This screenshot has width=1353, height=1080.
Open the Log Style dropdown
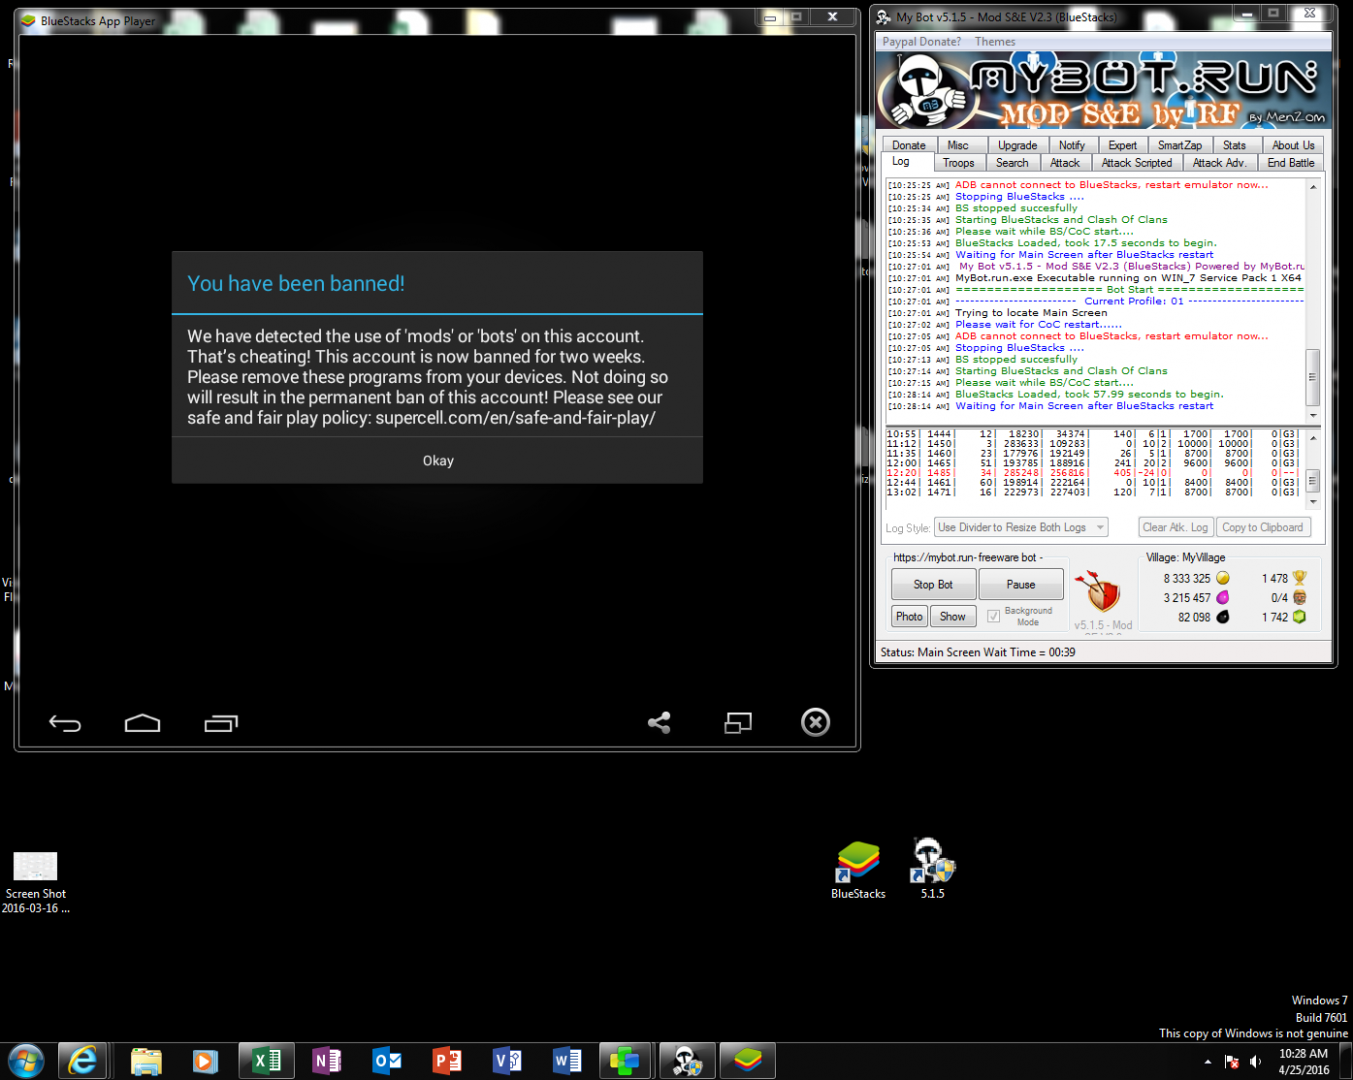pos(1021,528)
